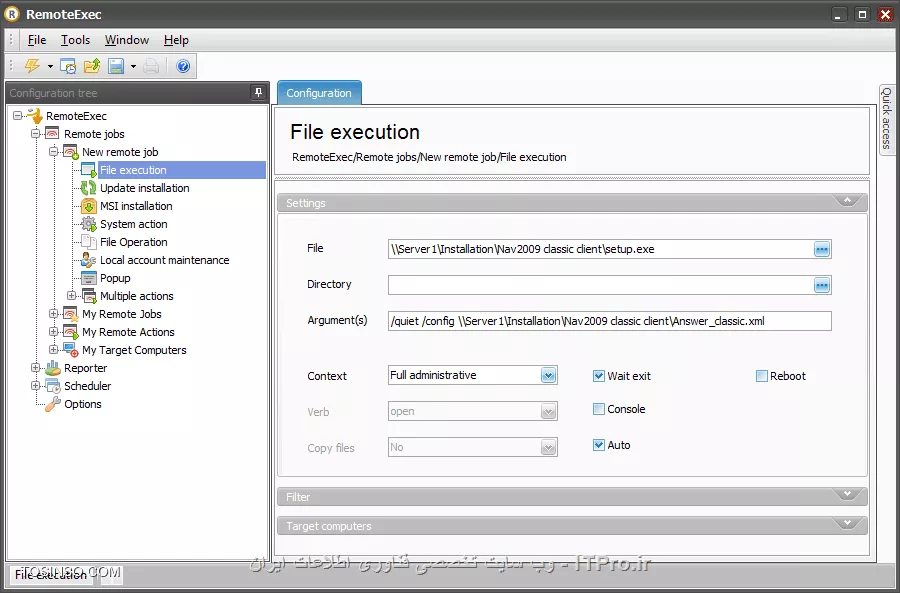Click the Update installation green arrows icon
Viewport: 900px width, 593px height.
(88, 188)
